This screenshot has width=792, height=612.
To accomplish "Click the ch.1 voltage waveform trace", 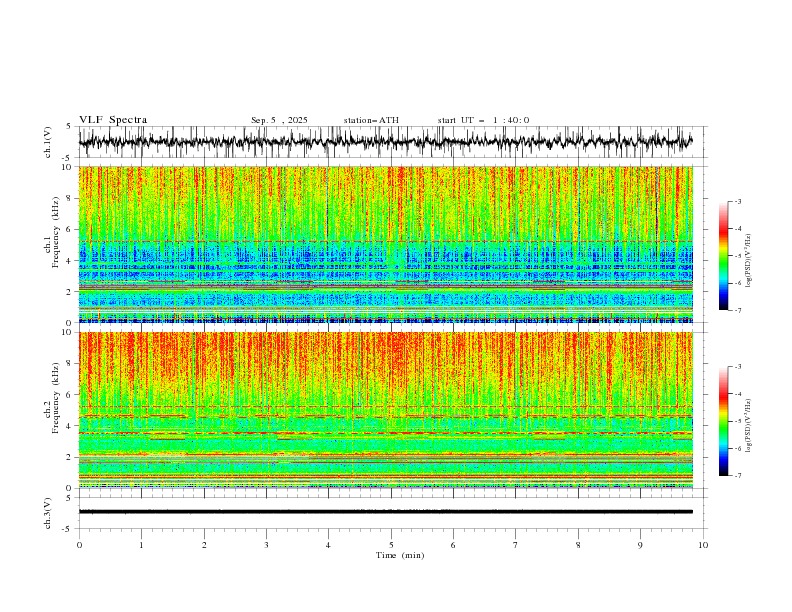I will point(385,142).
